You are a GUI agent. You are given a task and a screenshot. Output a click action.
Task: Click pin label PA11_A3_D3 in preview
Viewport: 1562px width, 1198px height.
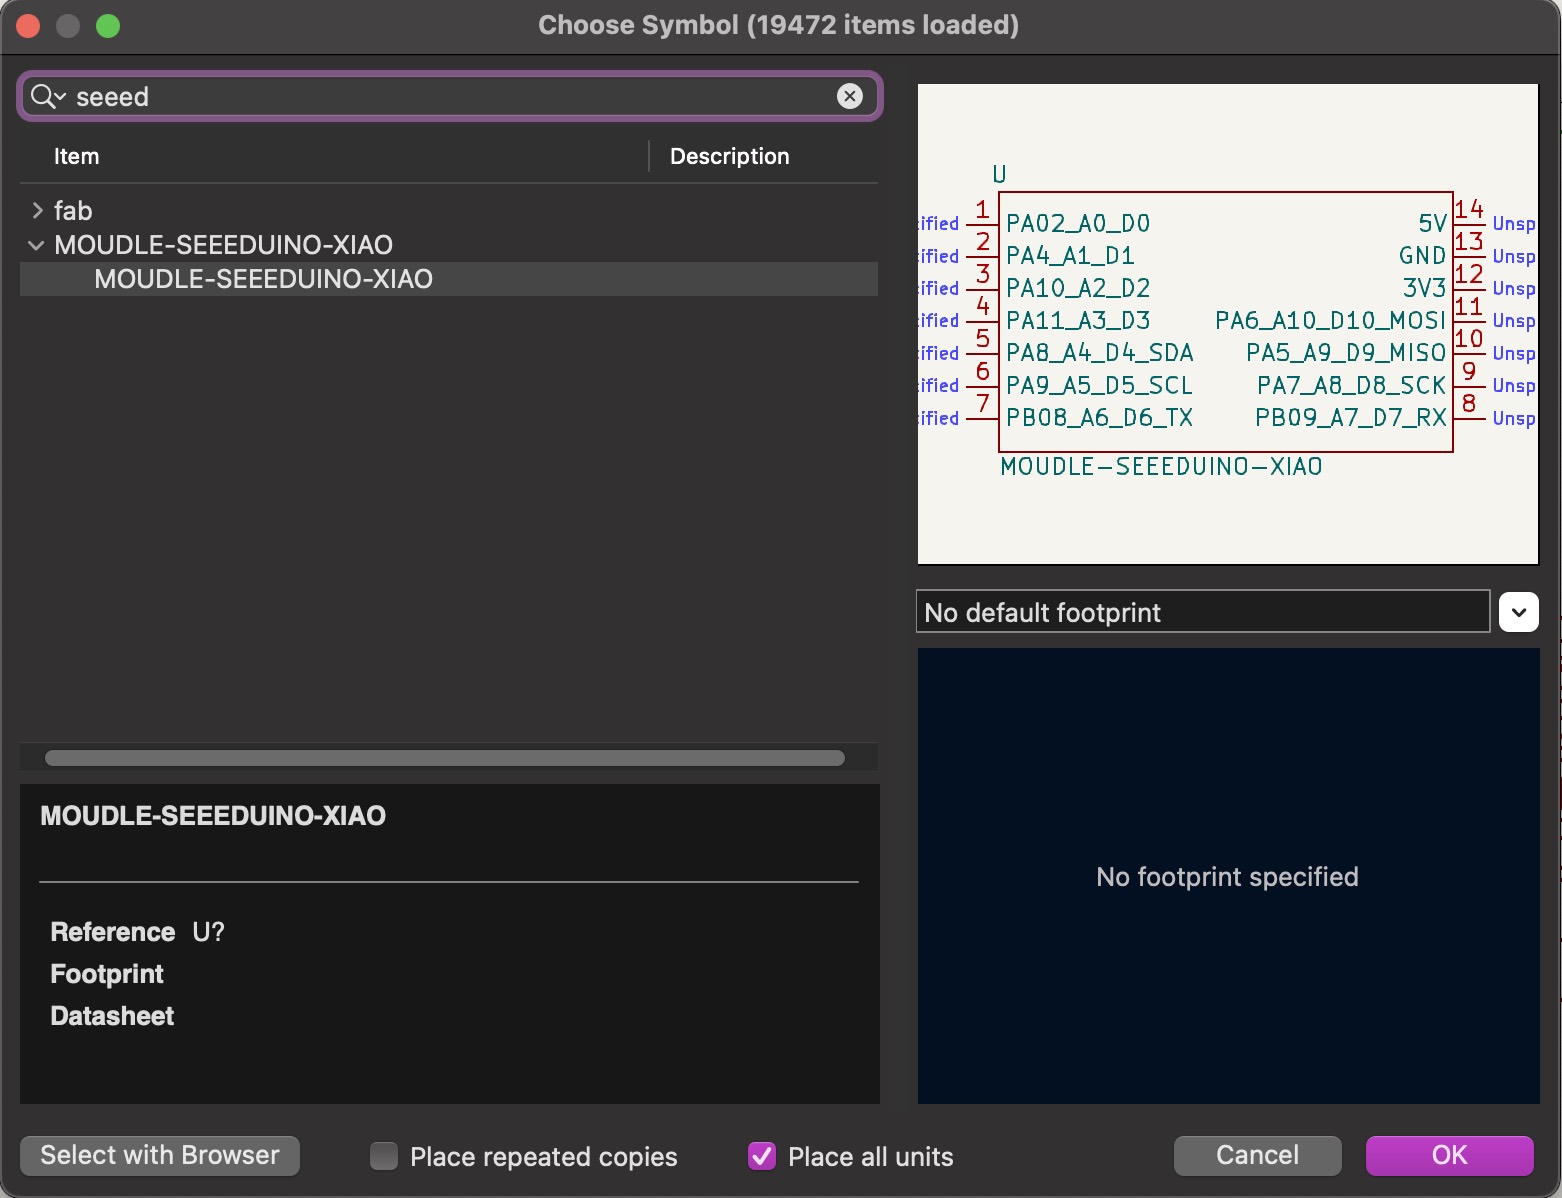pos(1078,320)
